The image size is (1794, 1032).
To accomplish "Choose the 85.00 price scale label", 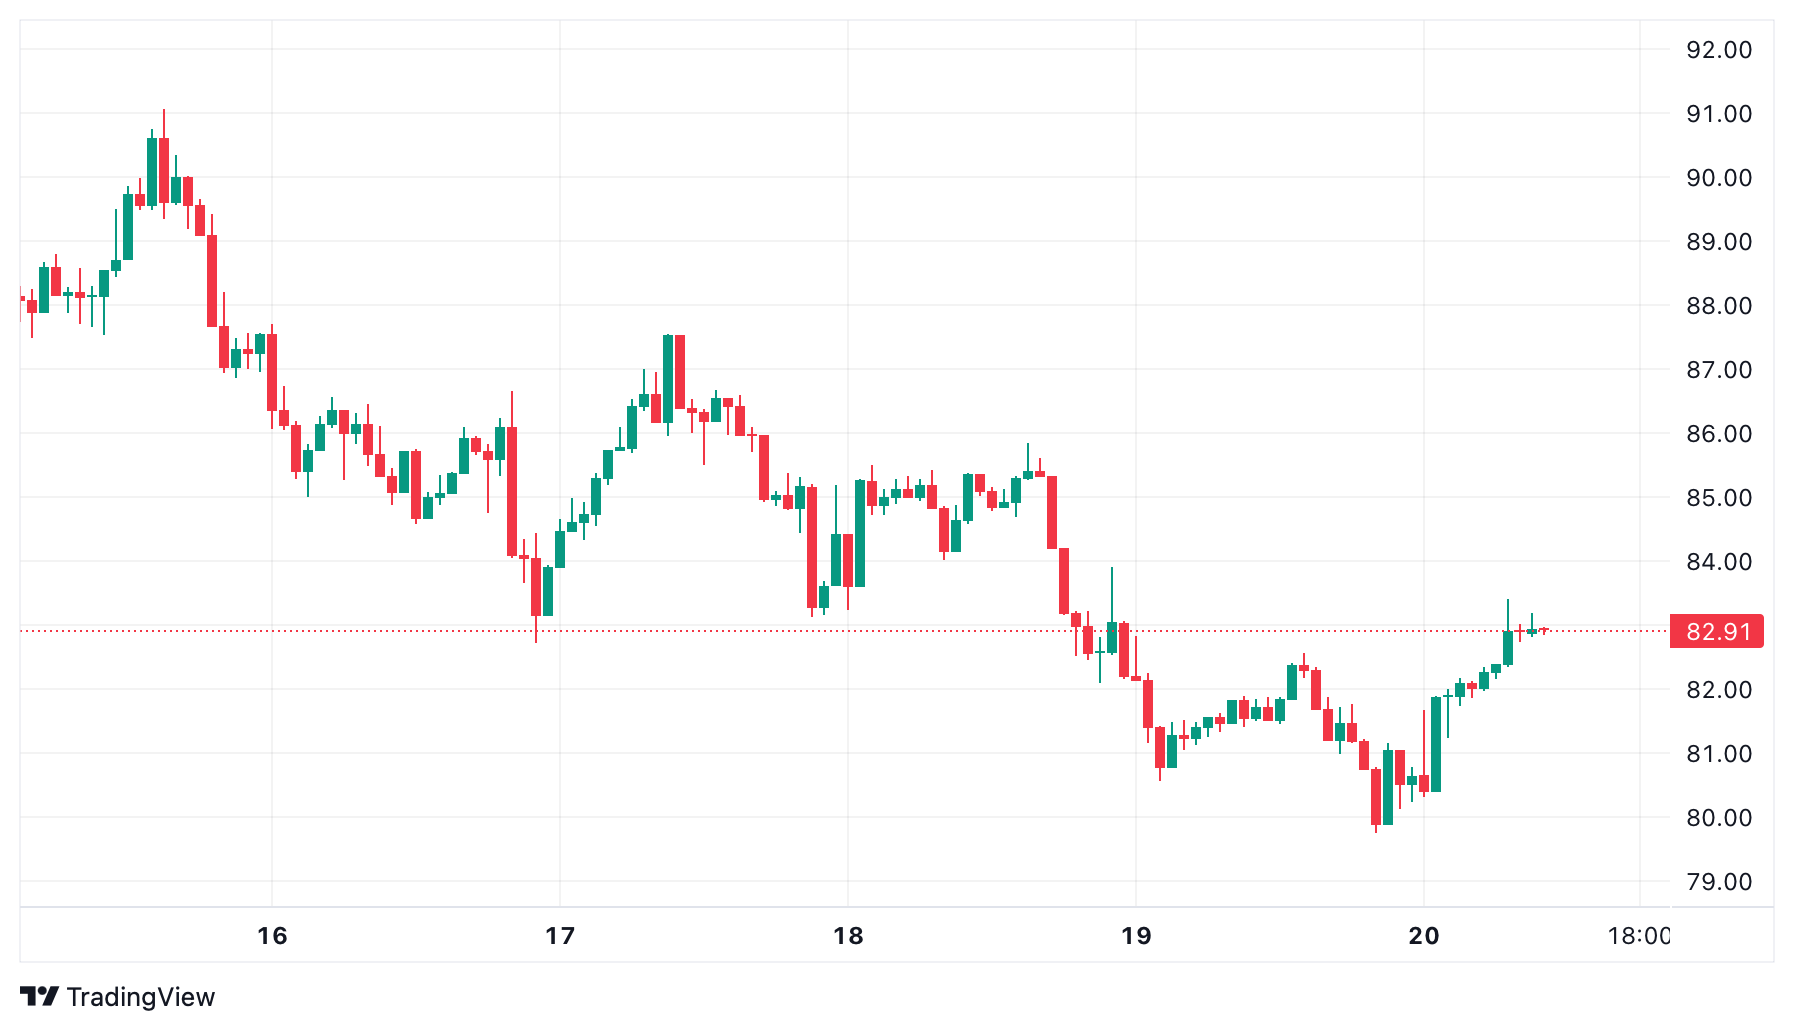I will 1719,498.
